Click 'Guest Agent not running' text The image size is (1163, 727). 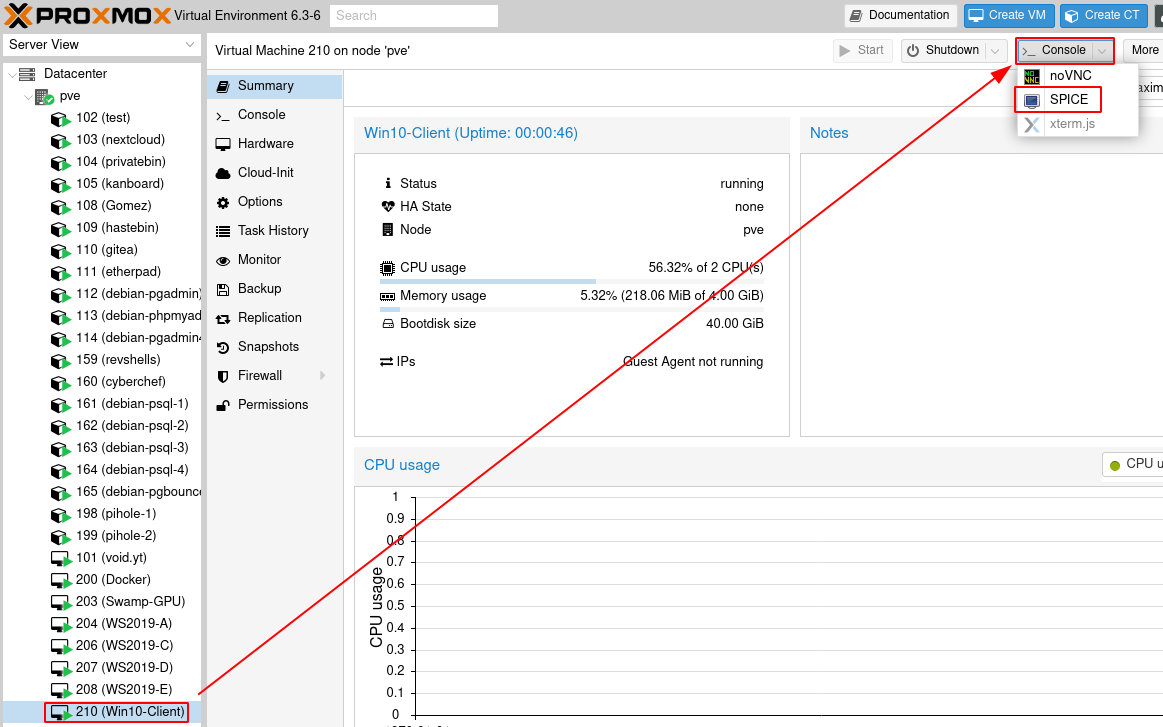pos(693,362)
